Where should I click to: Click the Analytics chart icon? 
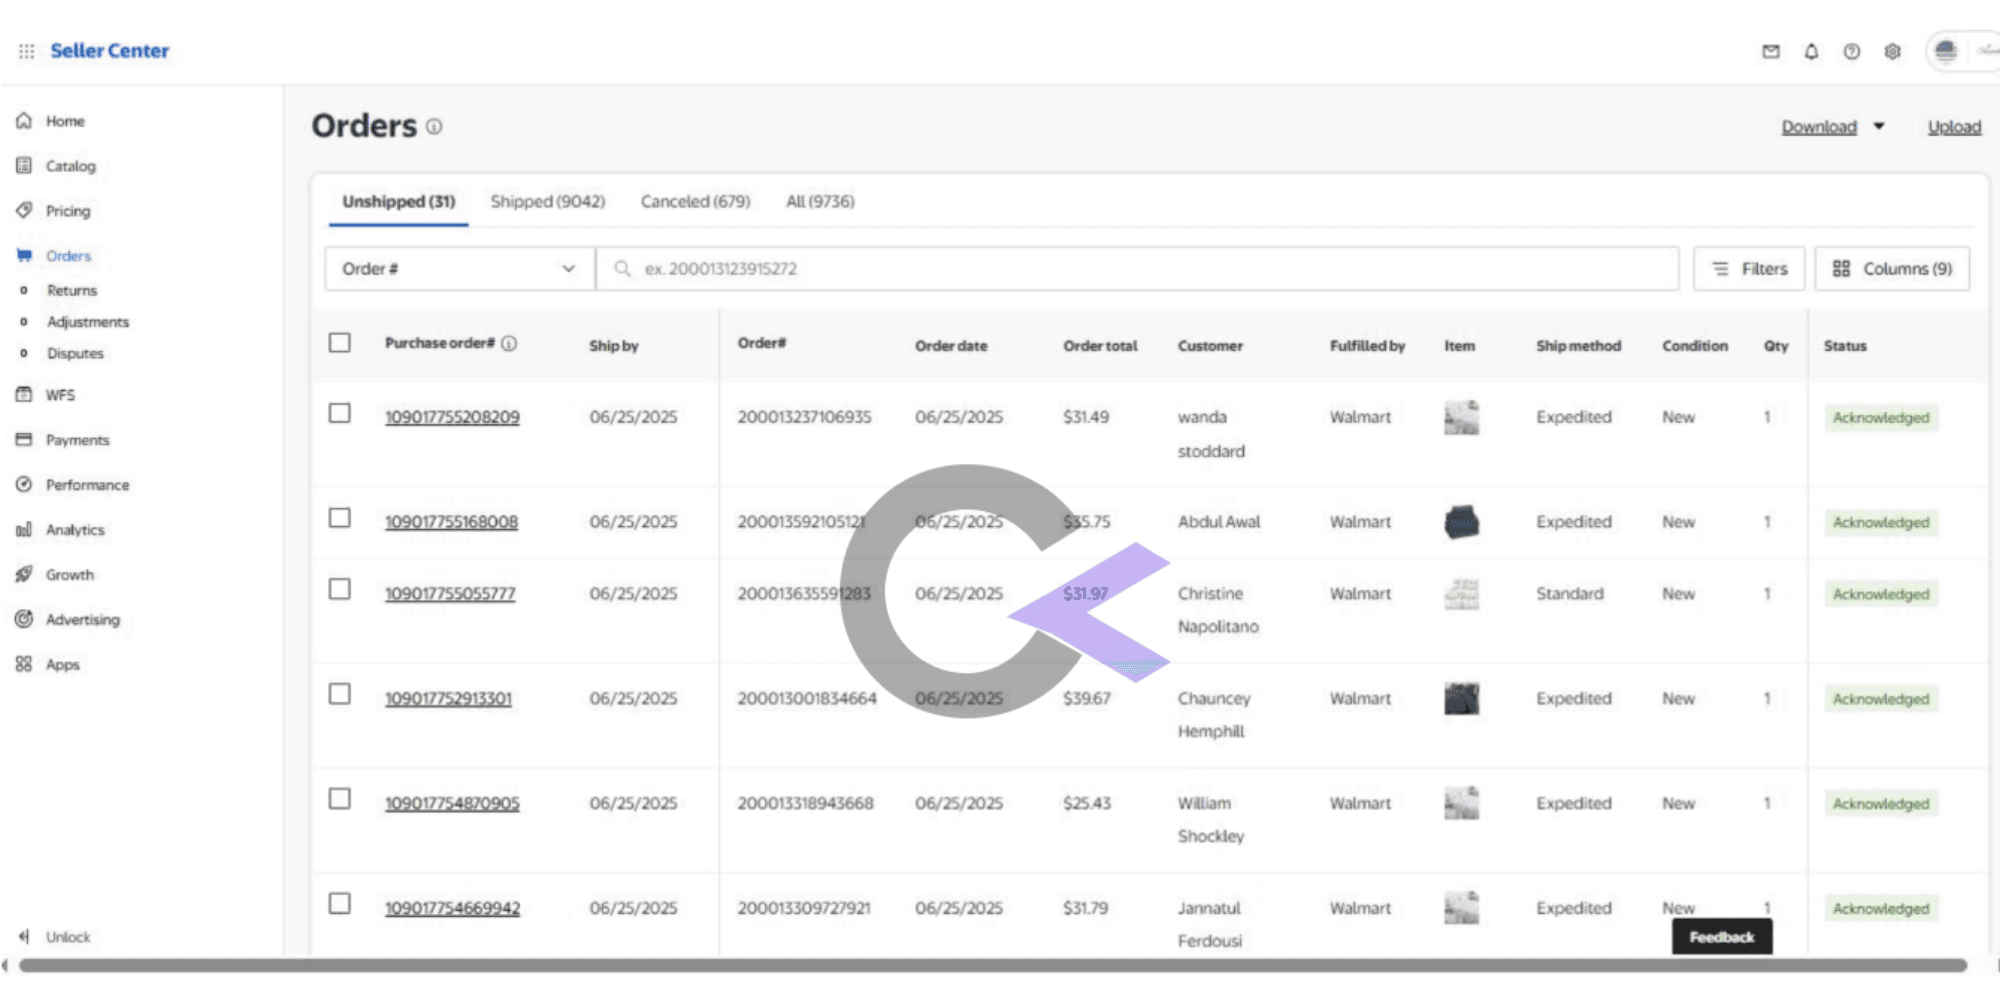click(24, 530)
